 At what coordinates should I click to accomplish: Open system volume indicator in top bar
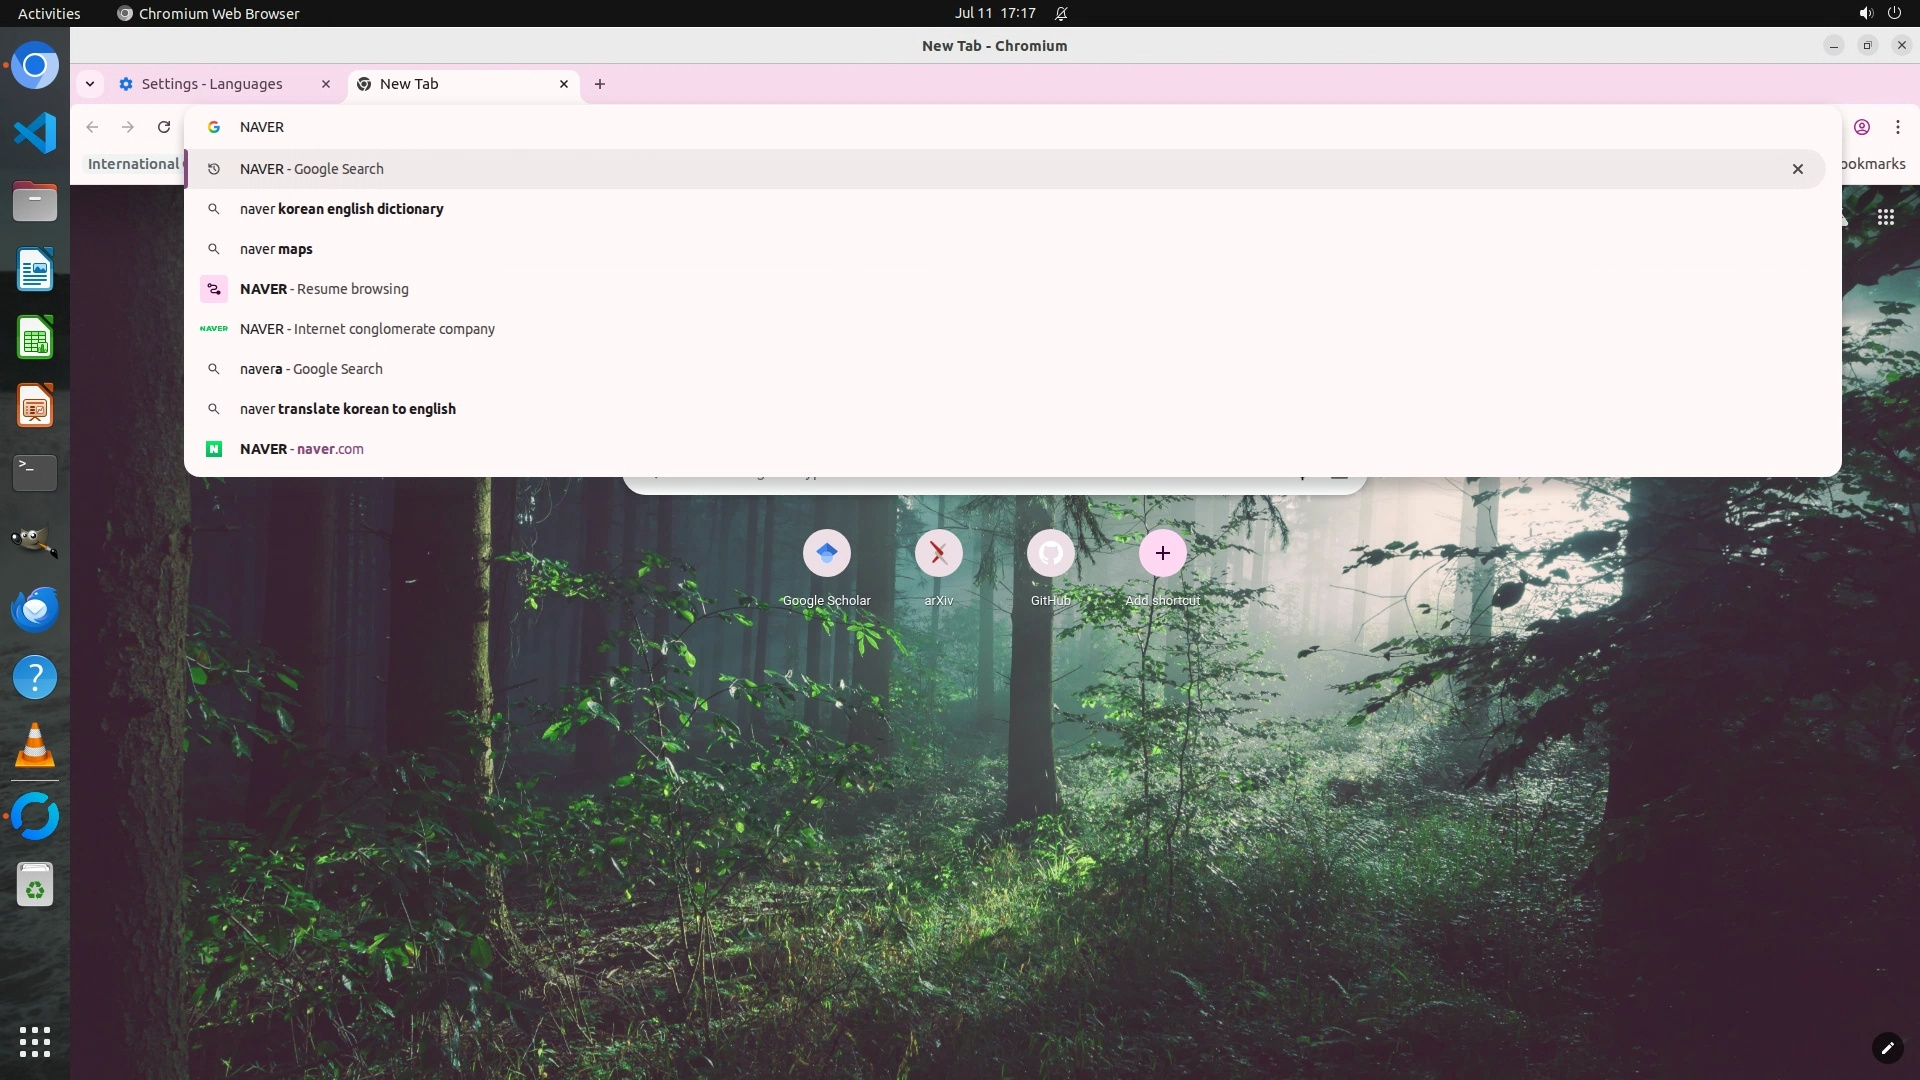(1865, 13)
